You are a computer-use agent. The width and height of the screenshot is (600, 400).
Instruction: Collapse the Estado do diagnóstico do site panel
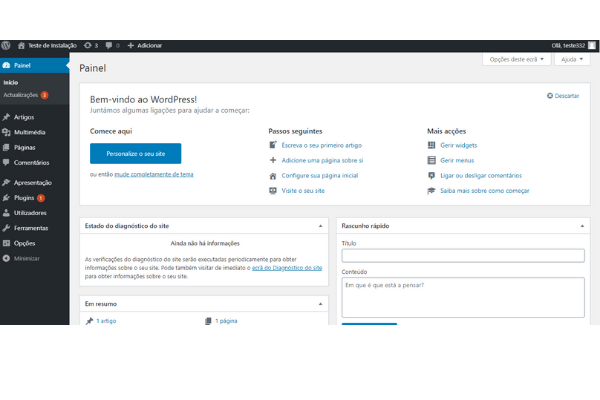click(320, 226)
